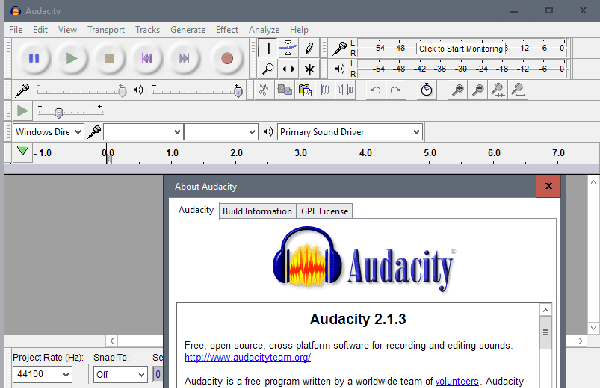Select the Selection (I-beam) tool

pos(269,49)
